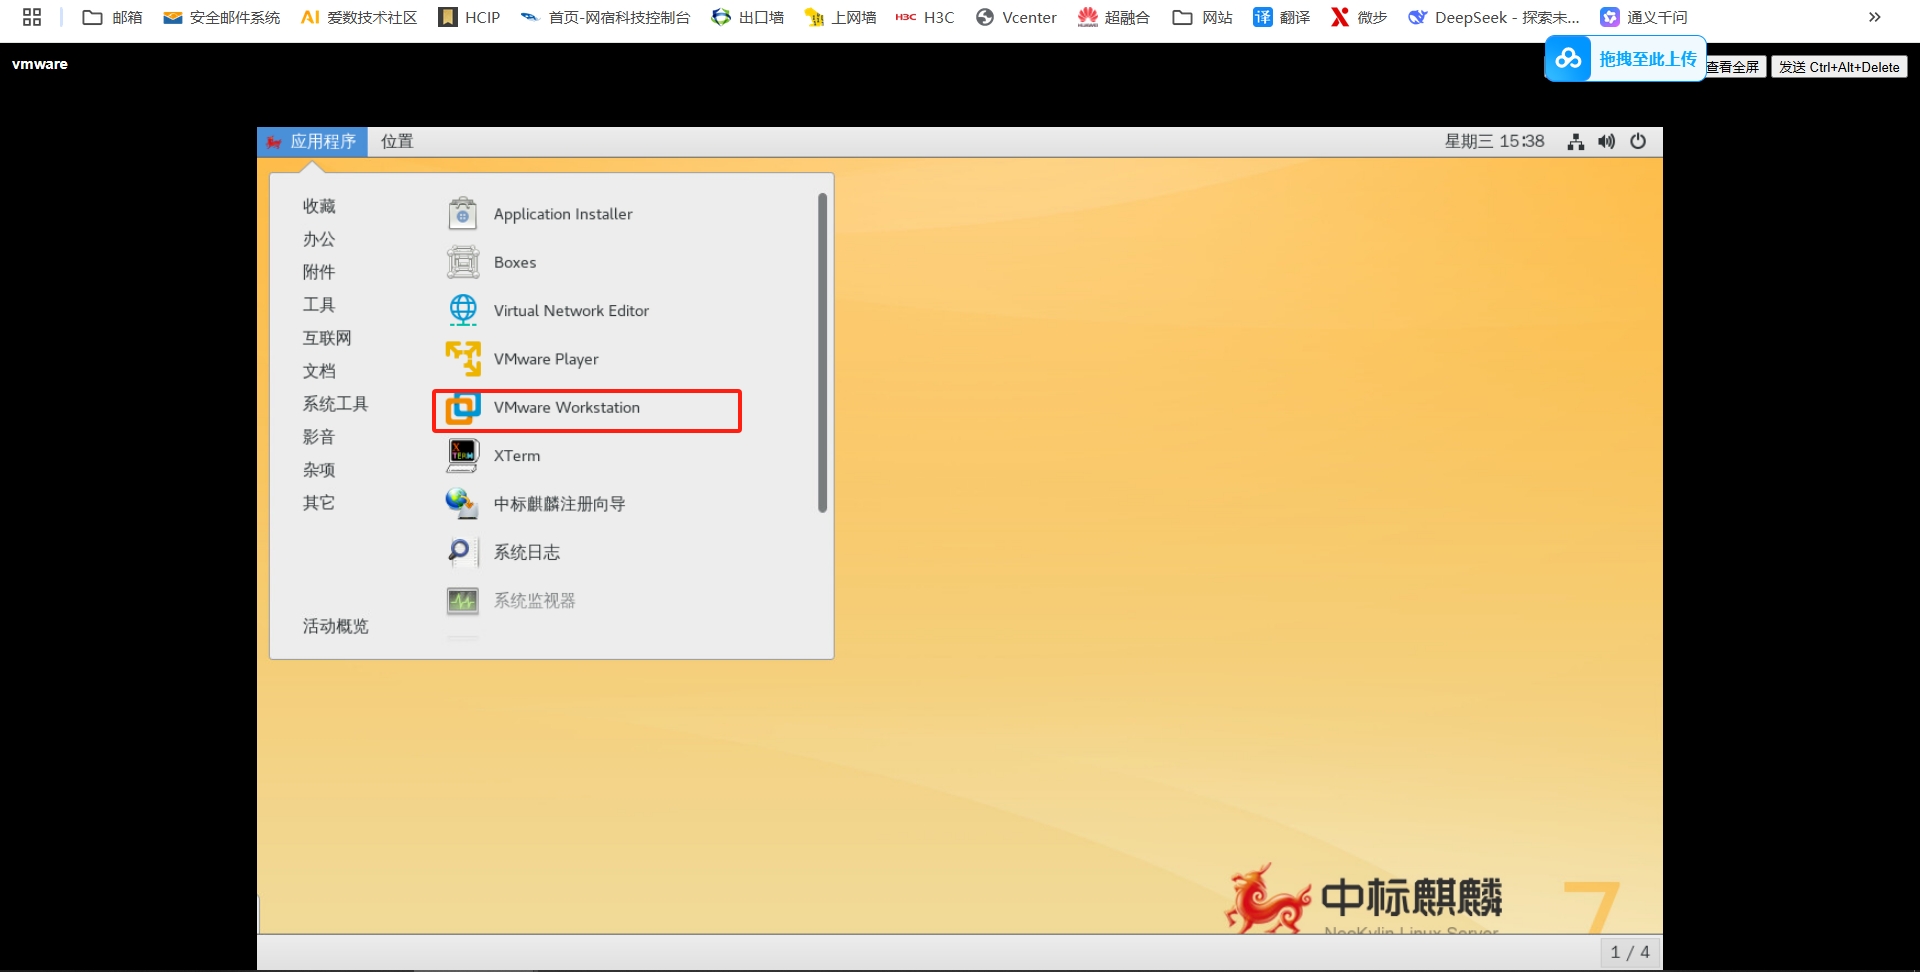Open 通义千问 bookmark
Screen dimensions: 1920x972
[x=1643, y=17]
